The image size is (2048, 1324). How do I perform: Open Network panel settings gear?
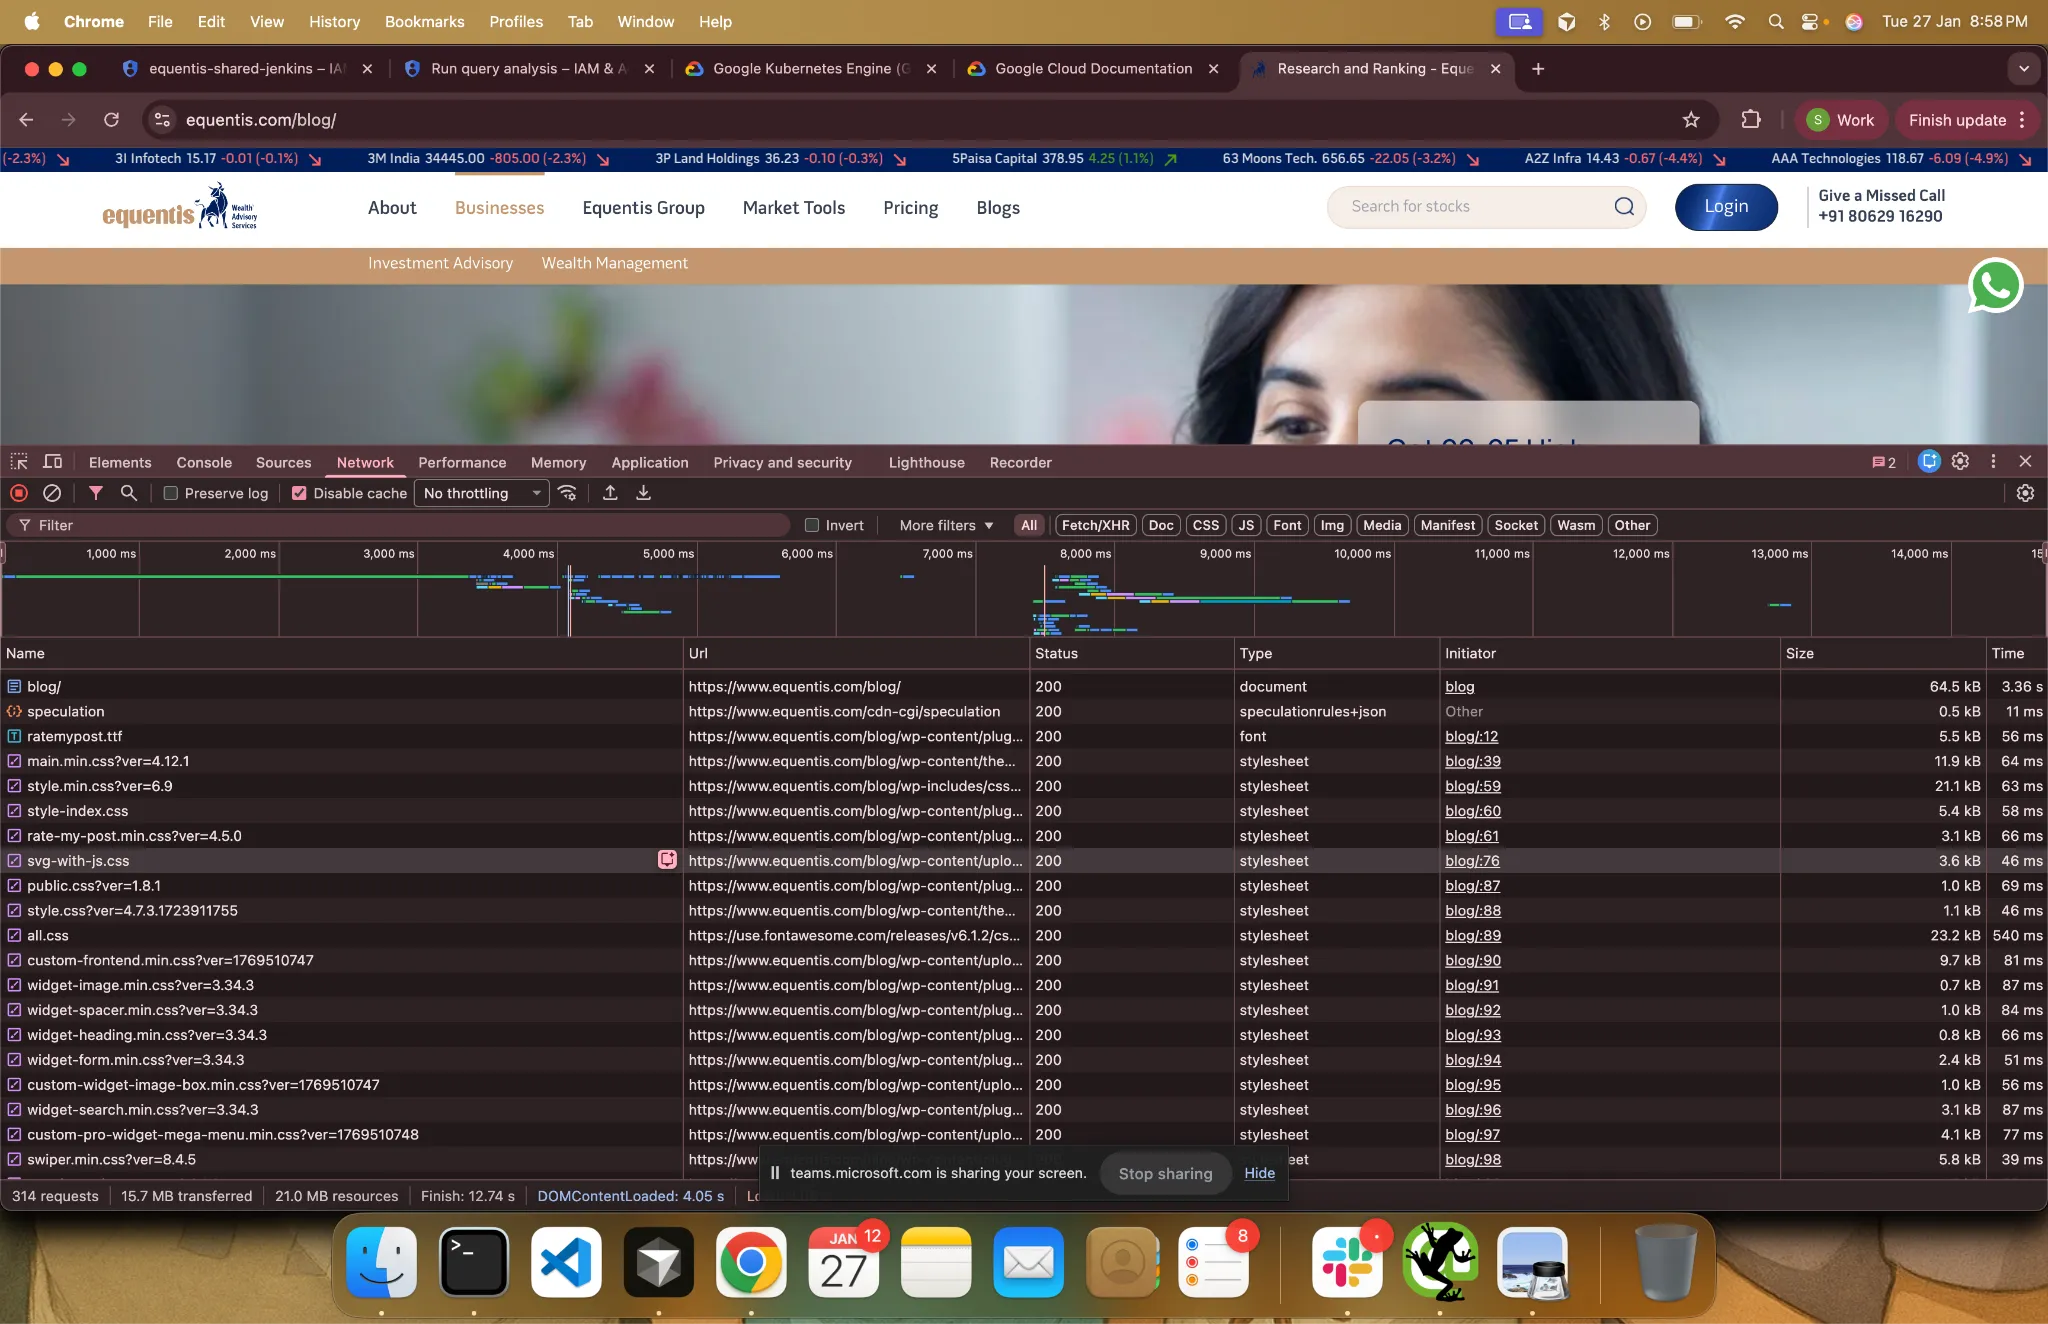point(2025,493)
